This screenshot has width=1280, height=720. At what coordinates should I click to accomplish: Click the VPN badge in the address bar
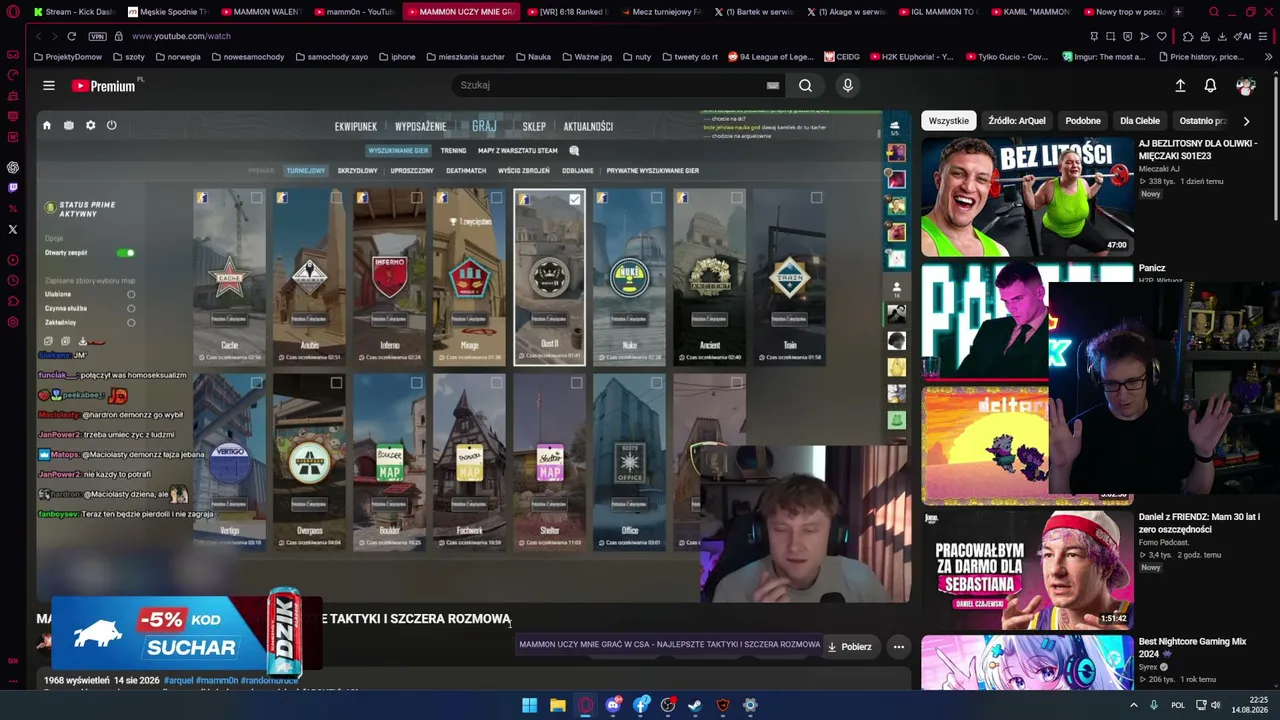click(97, 36)
